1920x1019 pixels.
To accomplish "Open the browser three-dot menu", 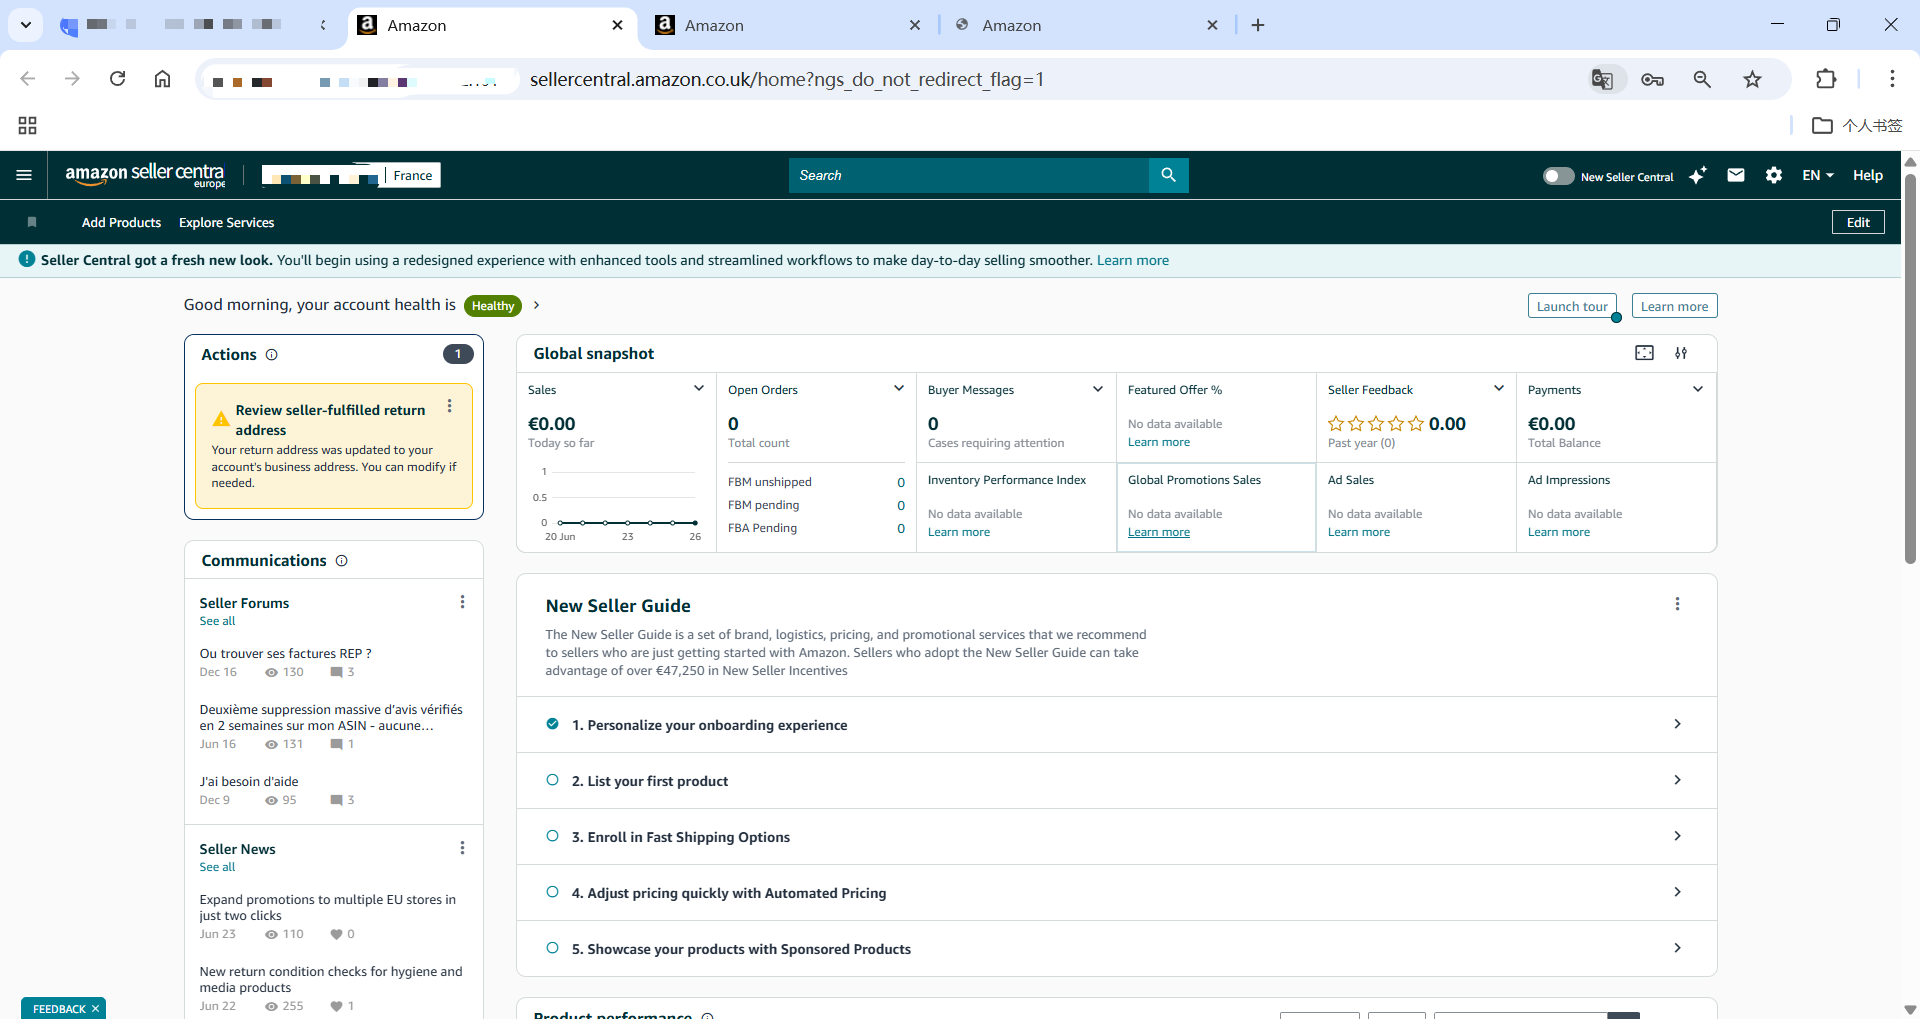I will [x=1892, y=79].
